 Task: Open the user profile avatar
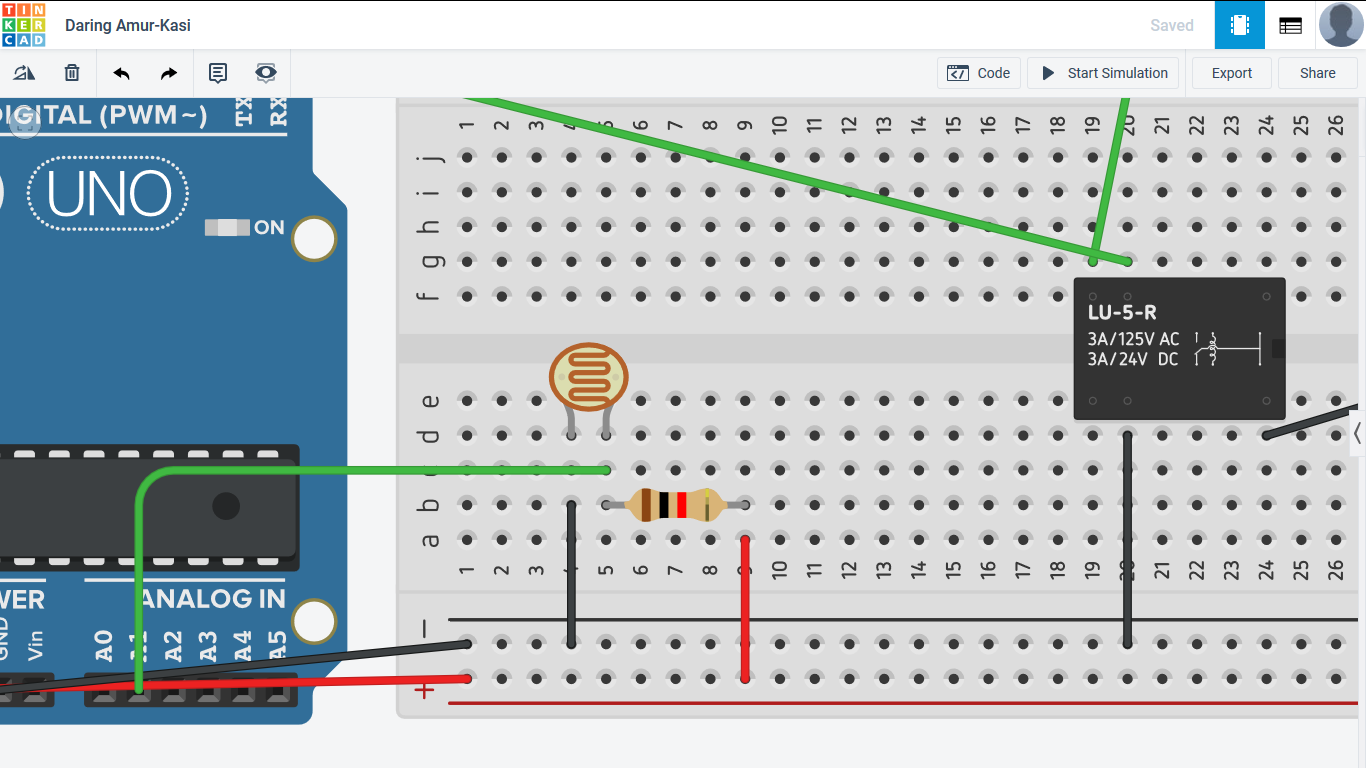pos(1341,25)
